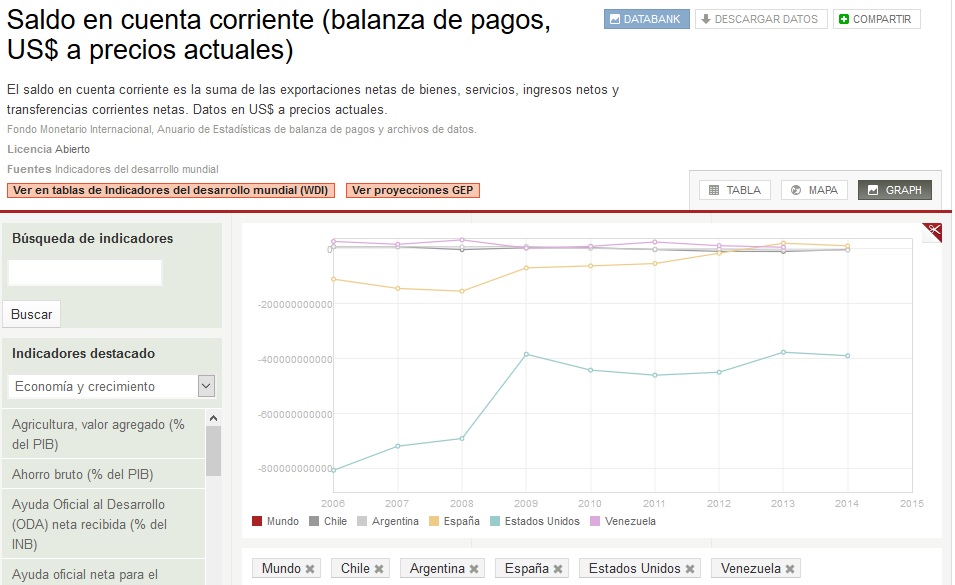Remove España from the selected countries

click(558, 569)
